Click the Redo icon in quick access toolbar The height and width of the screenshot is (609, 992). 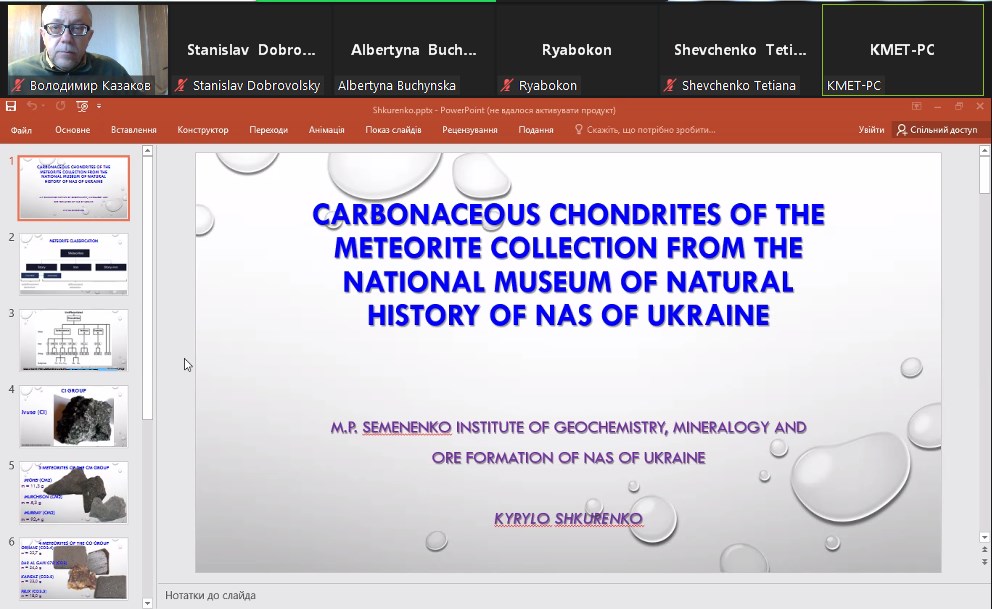point(60,106)
